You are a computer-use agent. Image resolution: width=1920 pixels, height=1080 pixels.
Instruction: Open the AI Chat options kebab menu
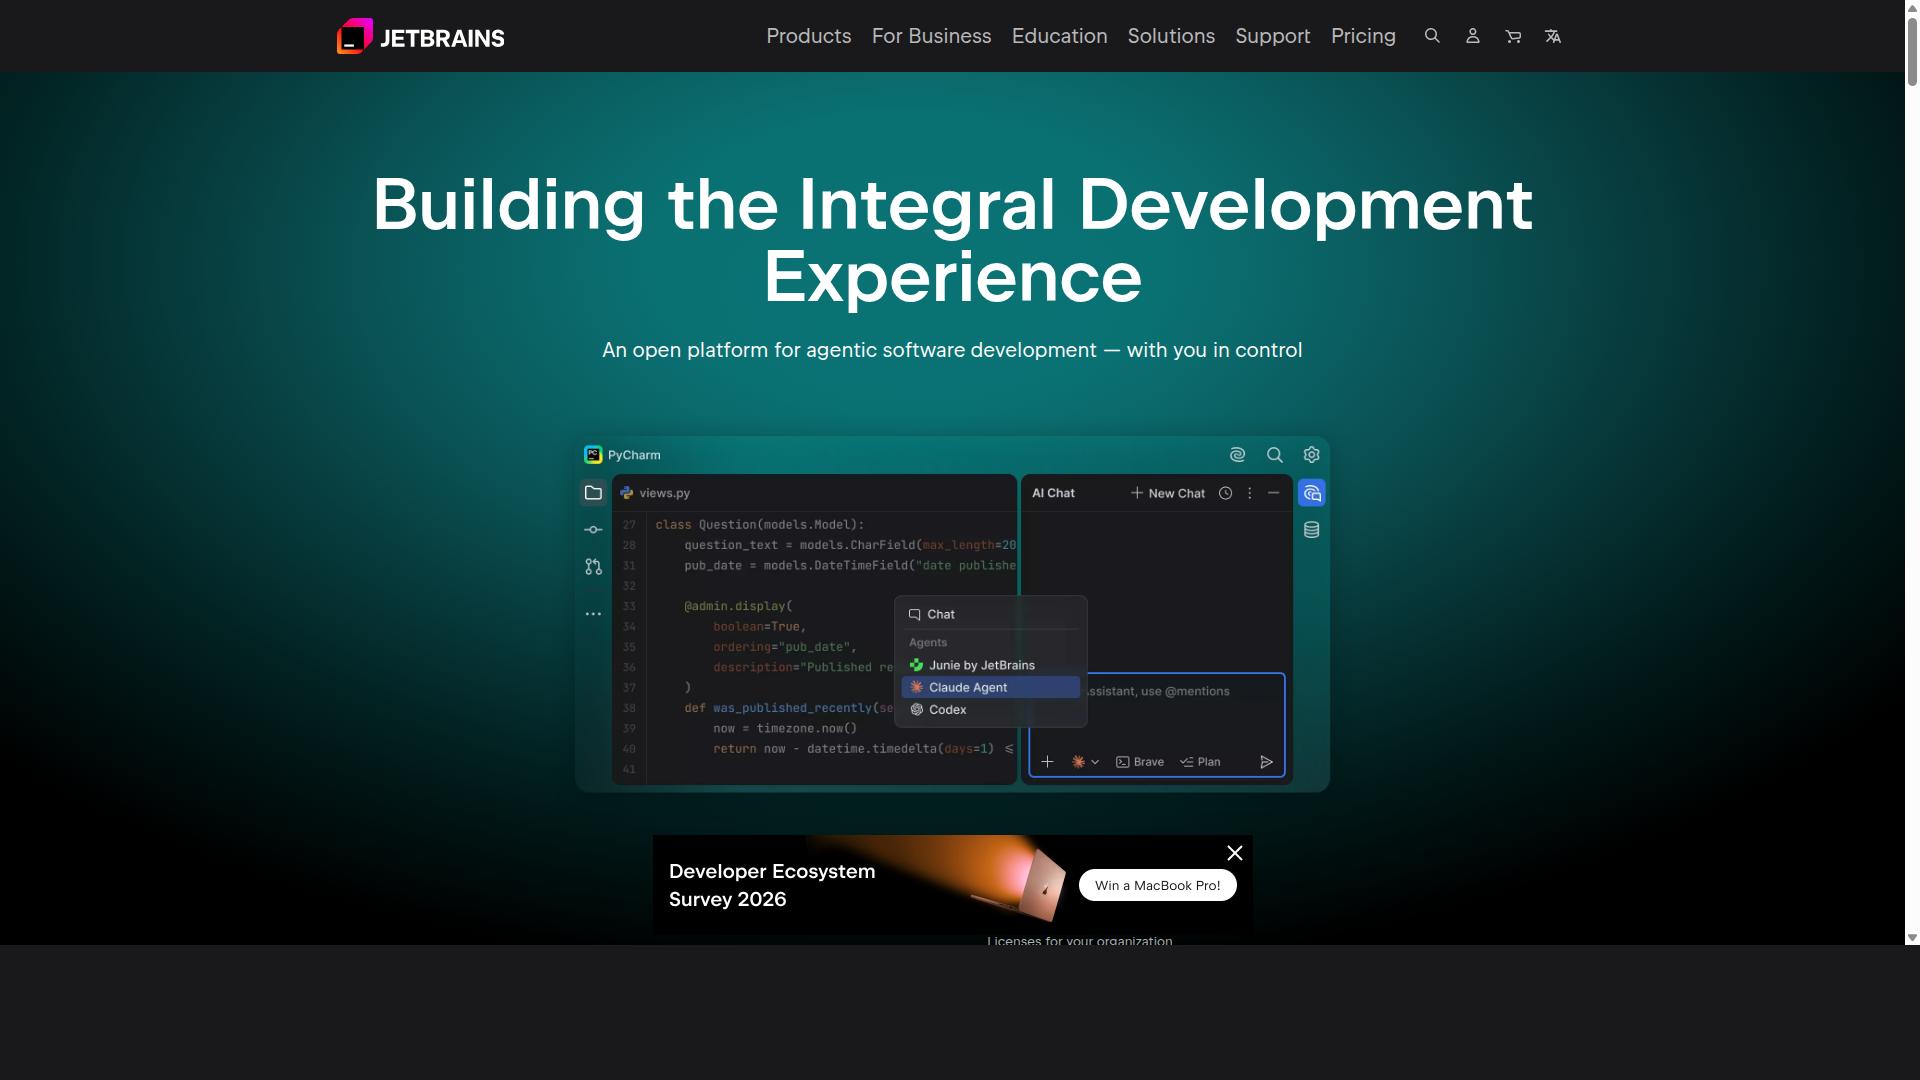point(1249,493)
